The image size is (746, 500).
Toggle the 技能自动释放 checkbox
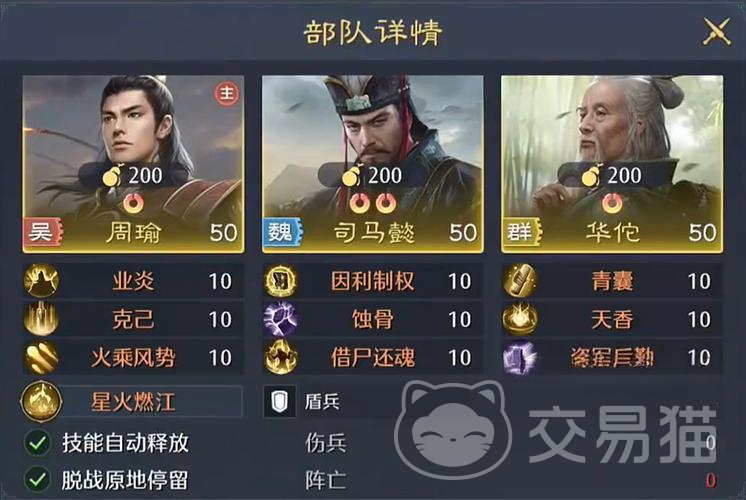coord(38,443)
